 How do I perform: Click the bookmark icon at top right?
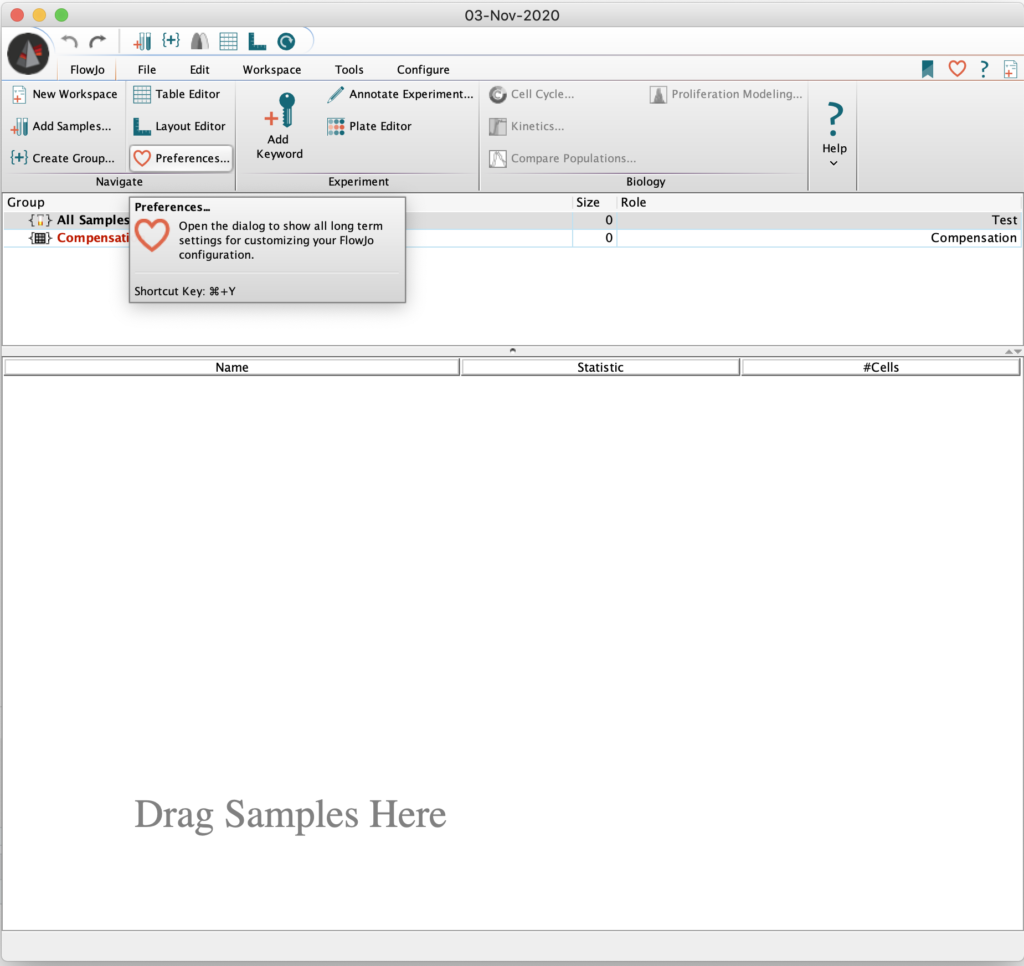pos(927,69)
